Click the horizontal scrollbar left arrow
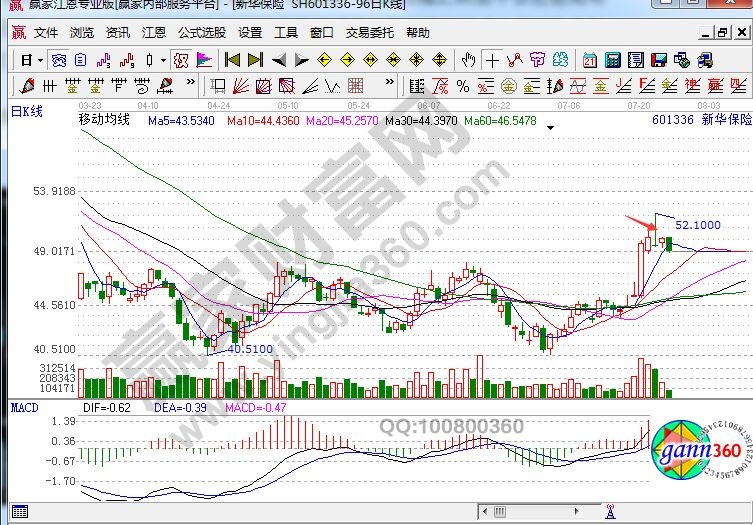Image resolution: width=753 pixels, height=525 pixels. click(x=485, y=512)
